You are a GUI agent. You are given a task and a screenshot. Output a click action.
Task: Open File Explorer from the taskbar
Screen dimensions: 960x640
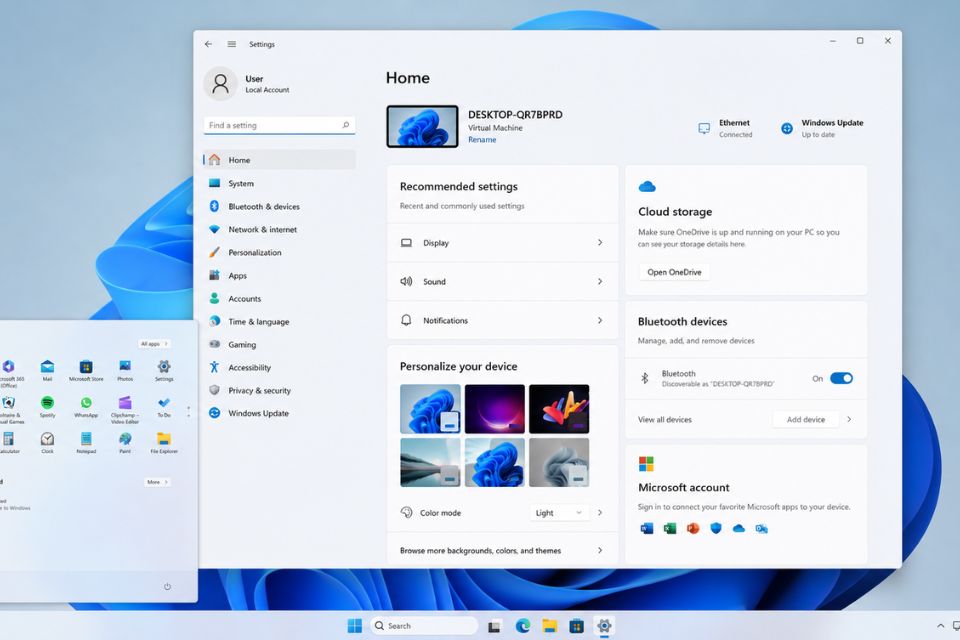[549, 625]
